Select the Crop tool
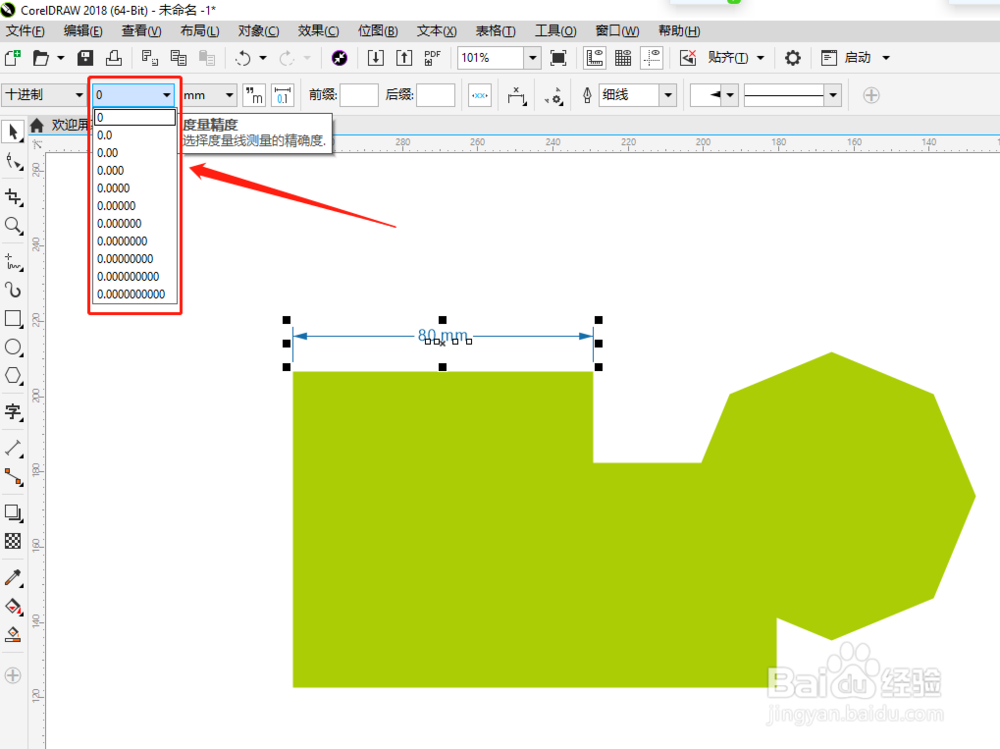Image resolution: width=1000 pixels, height=749 pixels. pyautogui.click(x=13, y=197)
